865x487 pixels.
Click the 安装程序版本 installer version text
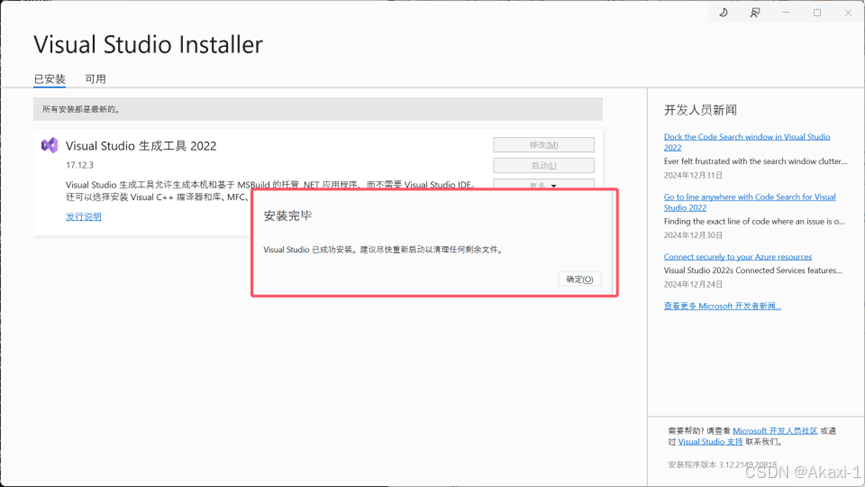(722, 465)
